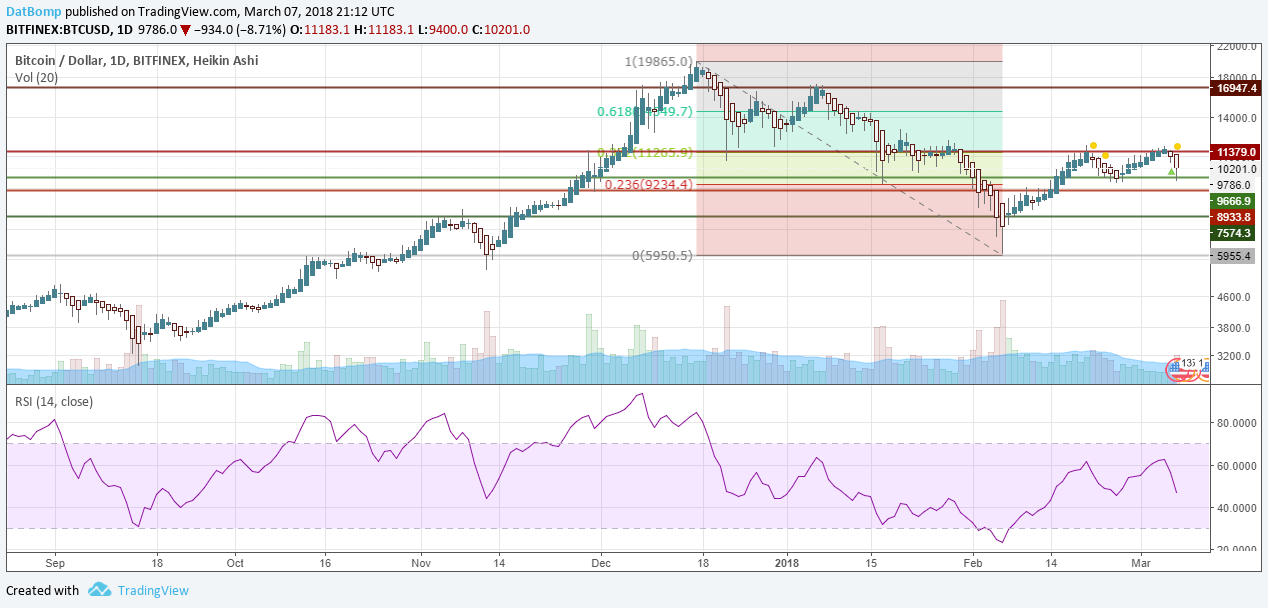Select the dashed Fibonacci trend line
1268x608 pixels.
[850, 160]
